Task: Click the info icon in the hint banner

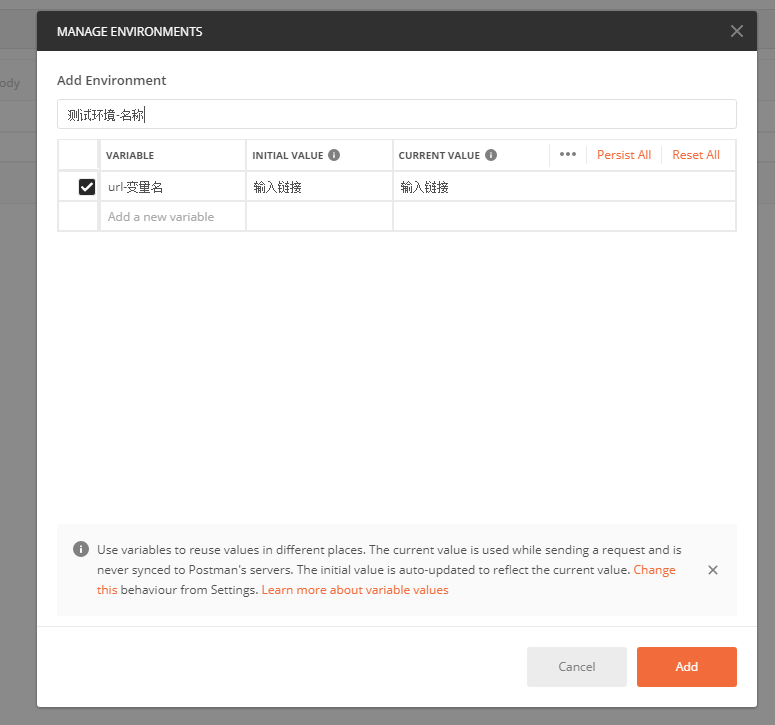Action: point(81,550)
